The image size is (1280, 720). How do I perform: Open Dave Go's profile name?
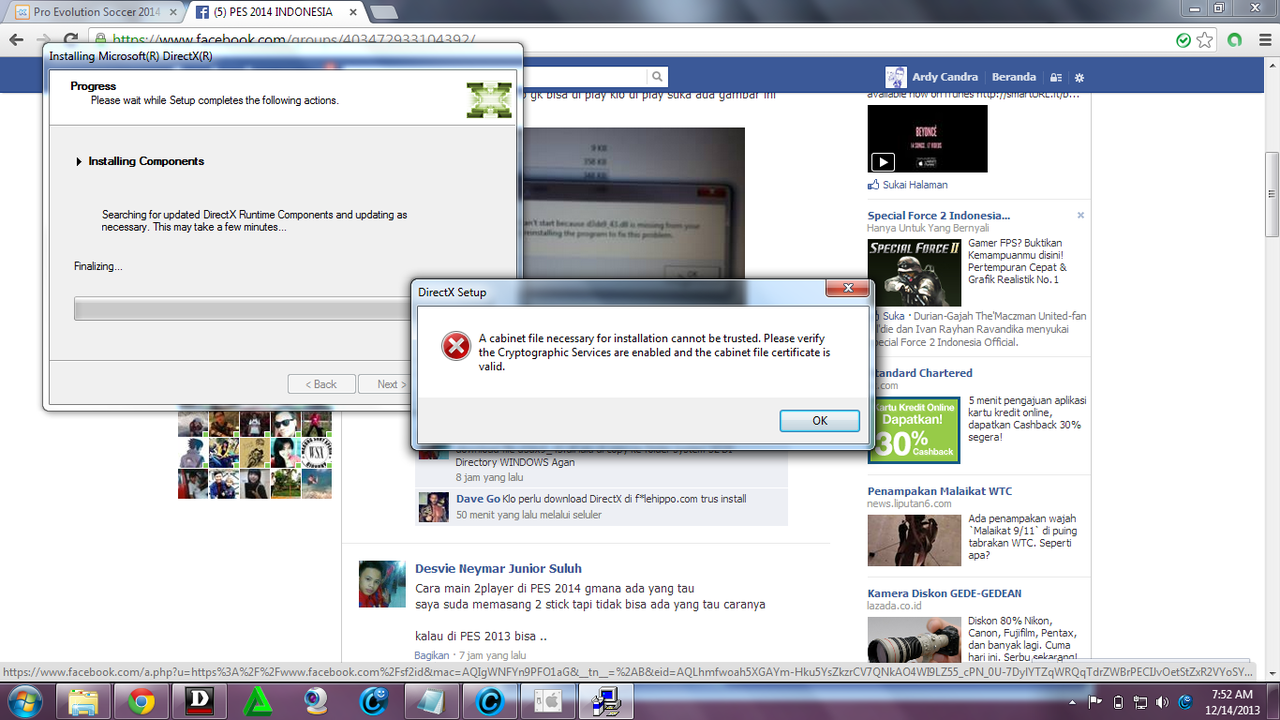pyautogui.click(x=478, y=499)
